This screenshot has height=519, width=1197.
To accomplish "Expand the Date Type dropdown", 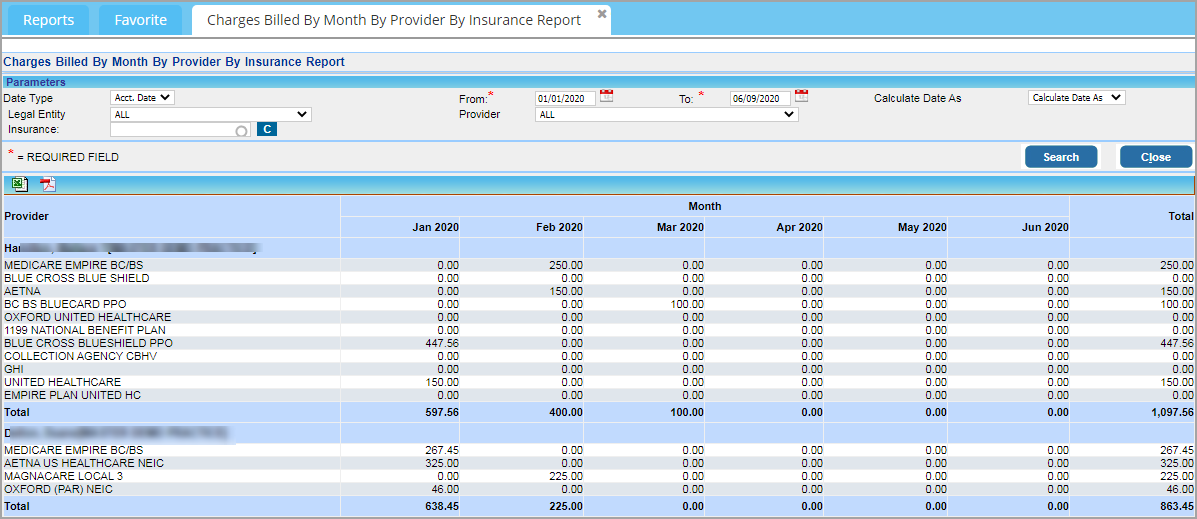I will [143, 98].
